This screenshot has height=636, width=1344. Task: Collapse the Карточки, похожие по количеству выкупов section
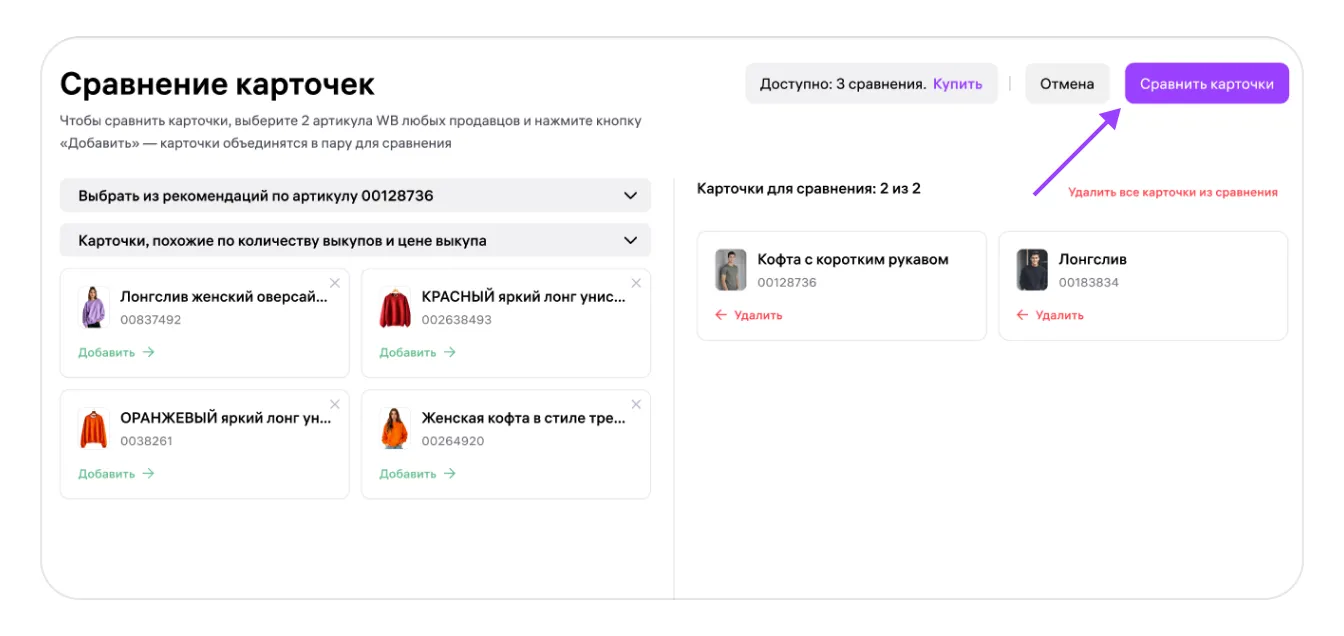pyautogui.click(x=630, y=241)
